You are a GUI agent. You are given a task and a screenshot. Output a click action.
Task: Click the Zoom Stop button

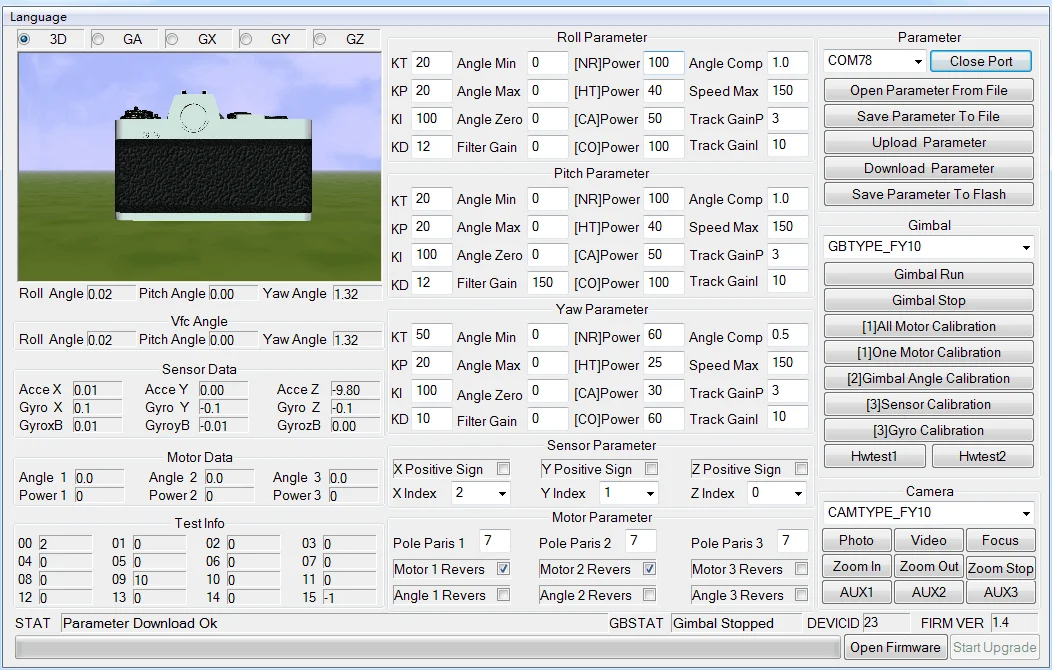tap(1000, 567)
